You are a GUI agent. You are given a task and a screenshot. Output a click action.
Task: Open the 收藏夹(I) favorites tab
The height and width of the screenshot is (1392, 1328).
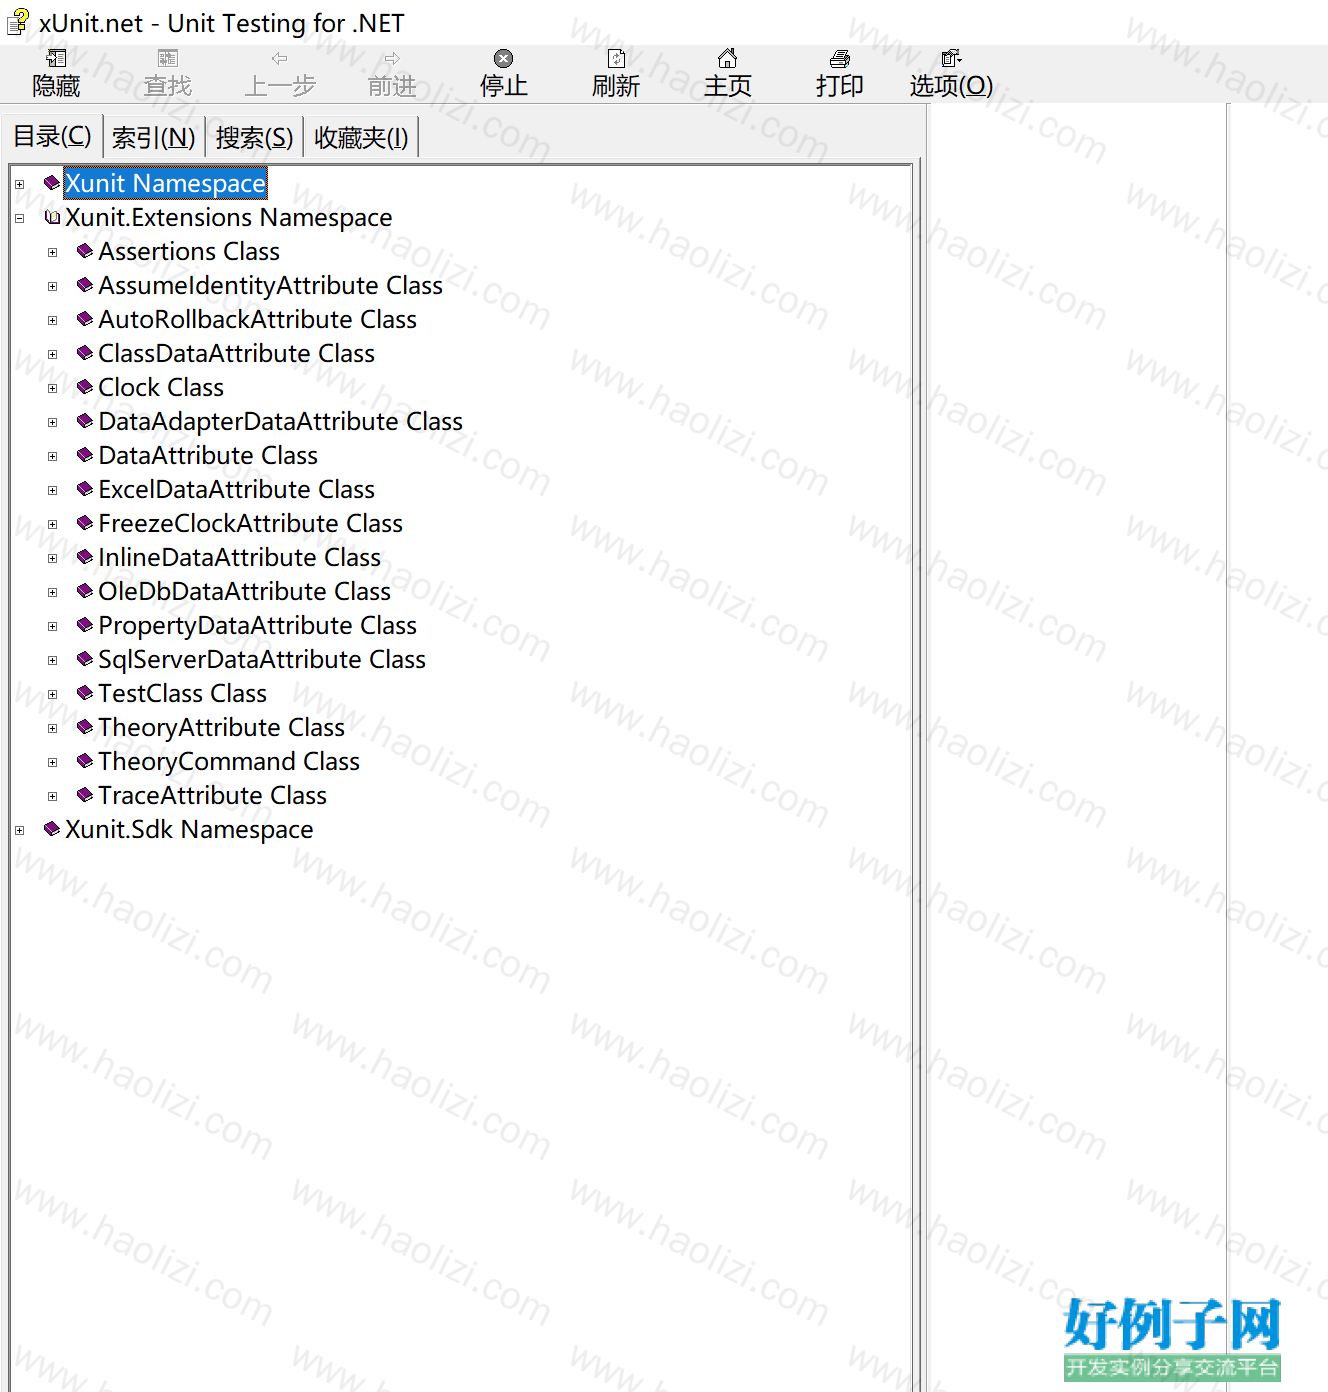[x=361, y=137]
